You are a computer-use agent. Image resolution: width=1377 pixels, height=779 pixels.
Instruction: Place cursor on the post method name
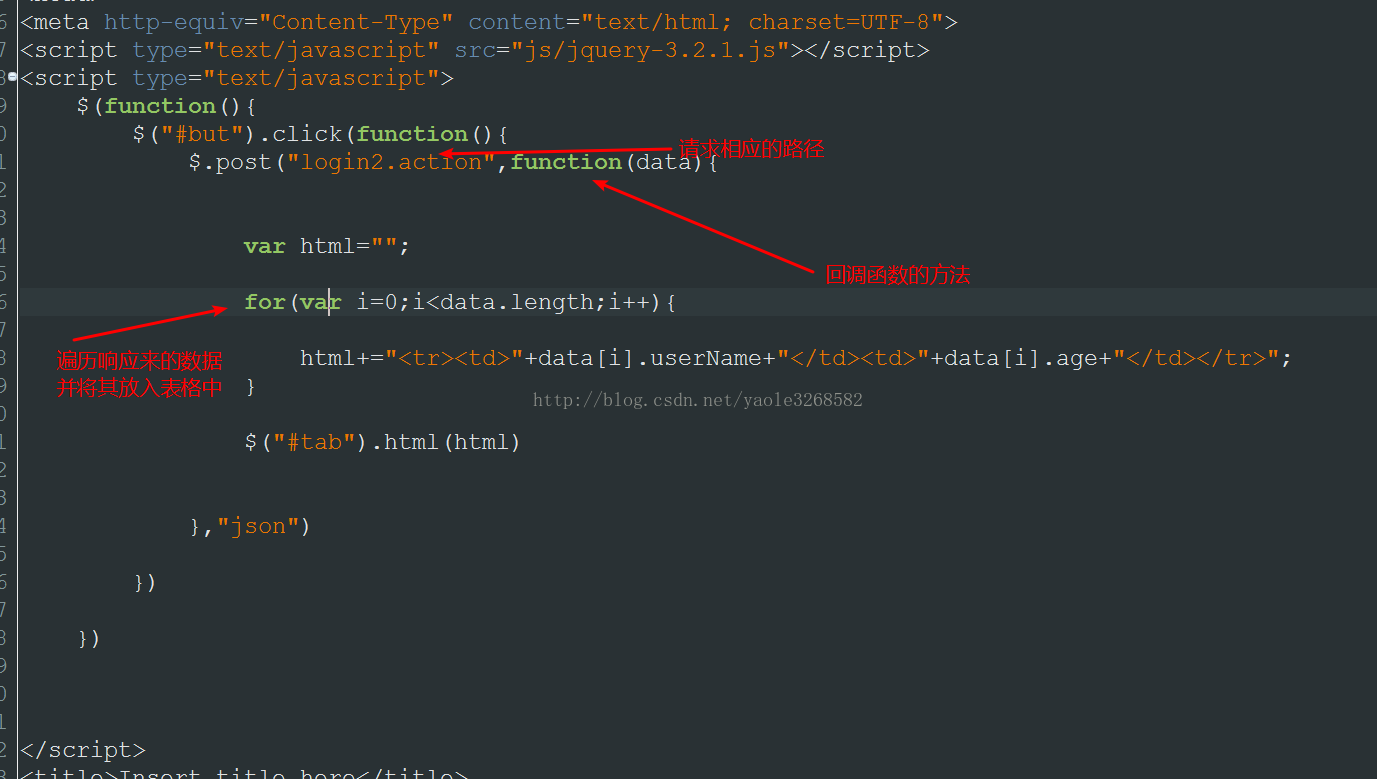[244, 162]
